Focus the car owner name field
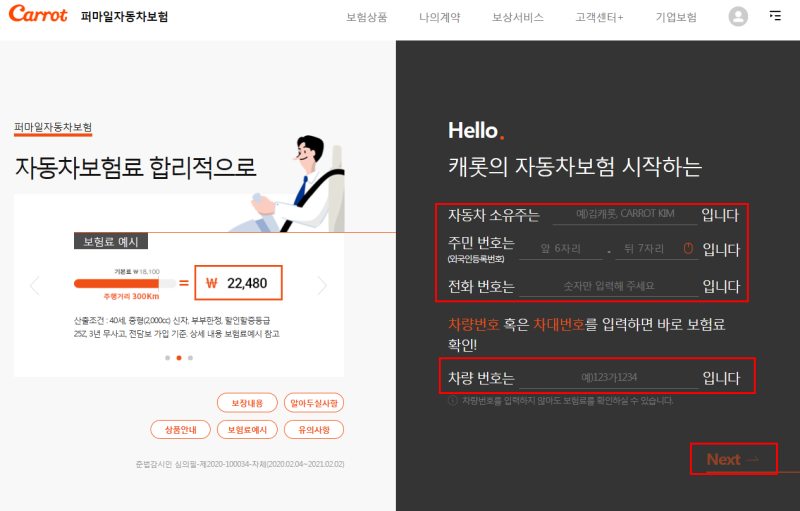The height and width of the screenshot is (511, 800). [625, 214]
